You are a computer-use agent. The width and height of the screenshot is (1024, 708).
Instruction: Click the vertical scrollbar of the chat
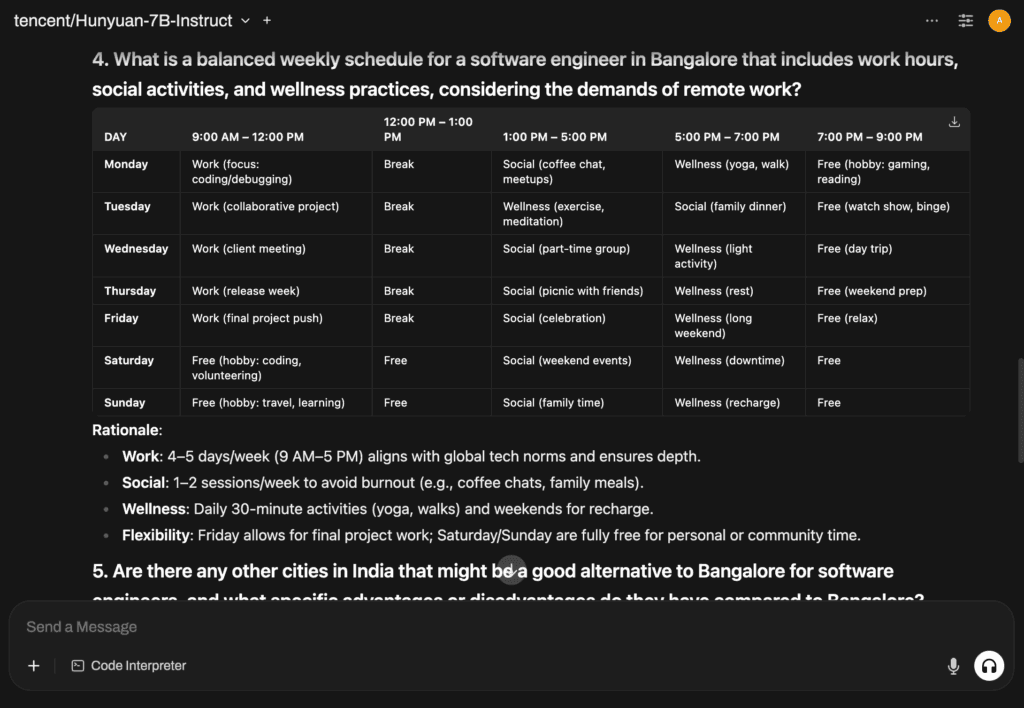pos(1020,410)
